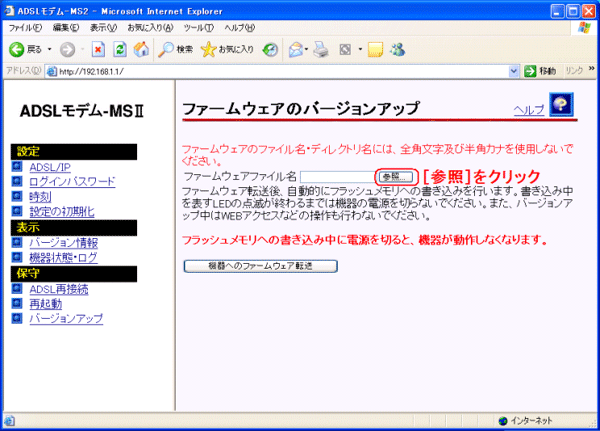Image resolution: width=600 pixels, height=431 pixels.
Task: Open the ファイル(F) menu
Action: click(x=25, y=27)
